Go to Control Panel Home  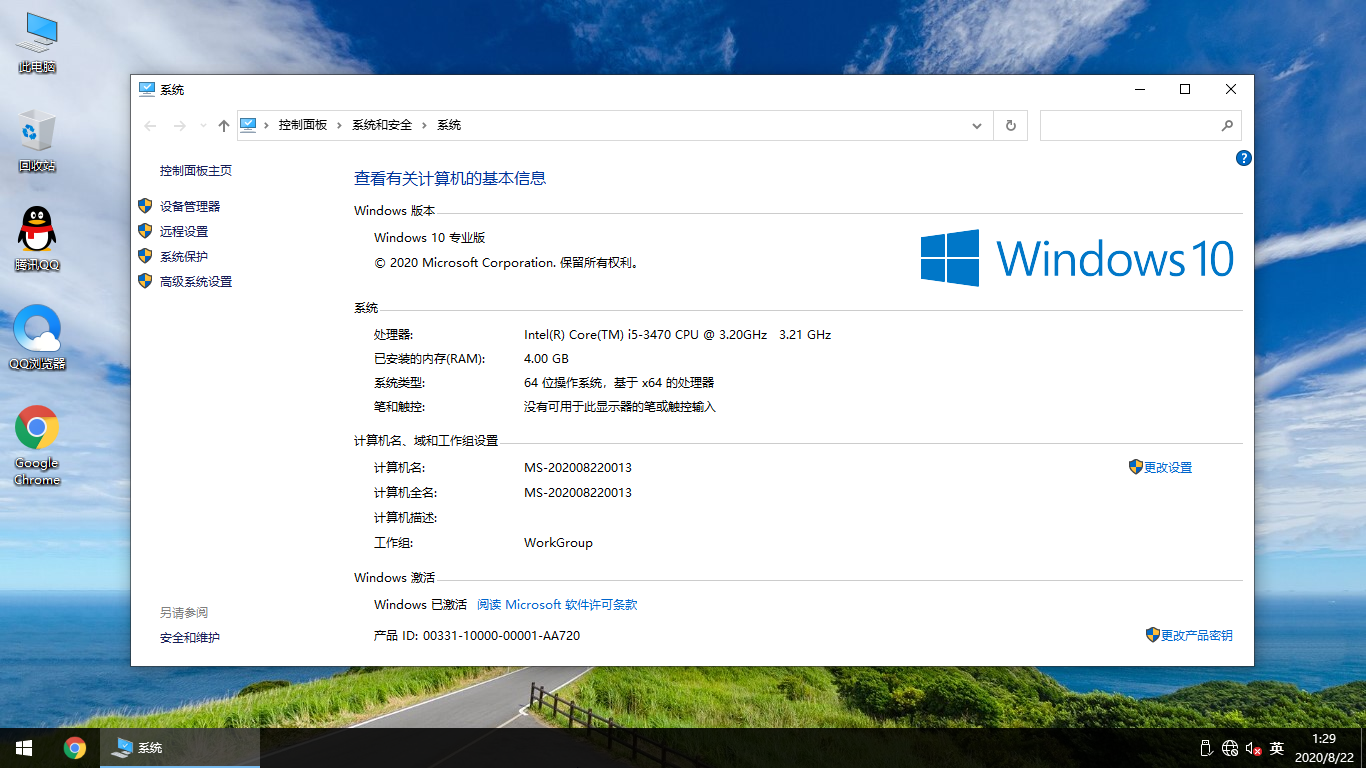[196, 170]
